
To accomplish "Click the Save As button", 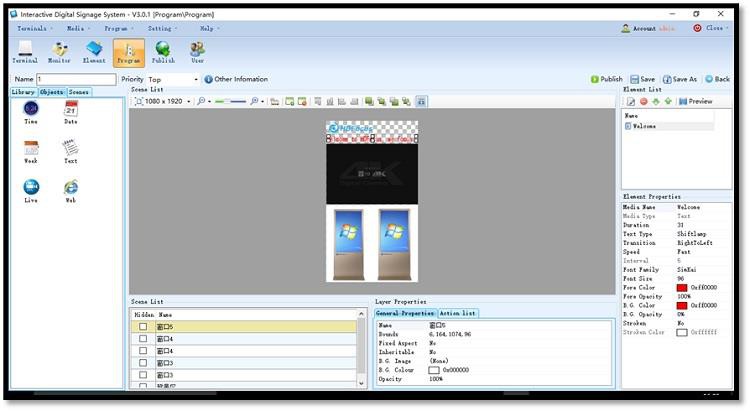I will [x=680, y=79].
